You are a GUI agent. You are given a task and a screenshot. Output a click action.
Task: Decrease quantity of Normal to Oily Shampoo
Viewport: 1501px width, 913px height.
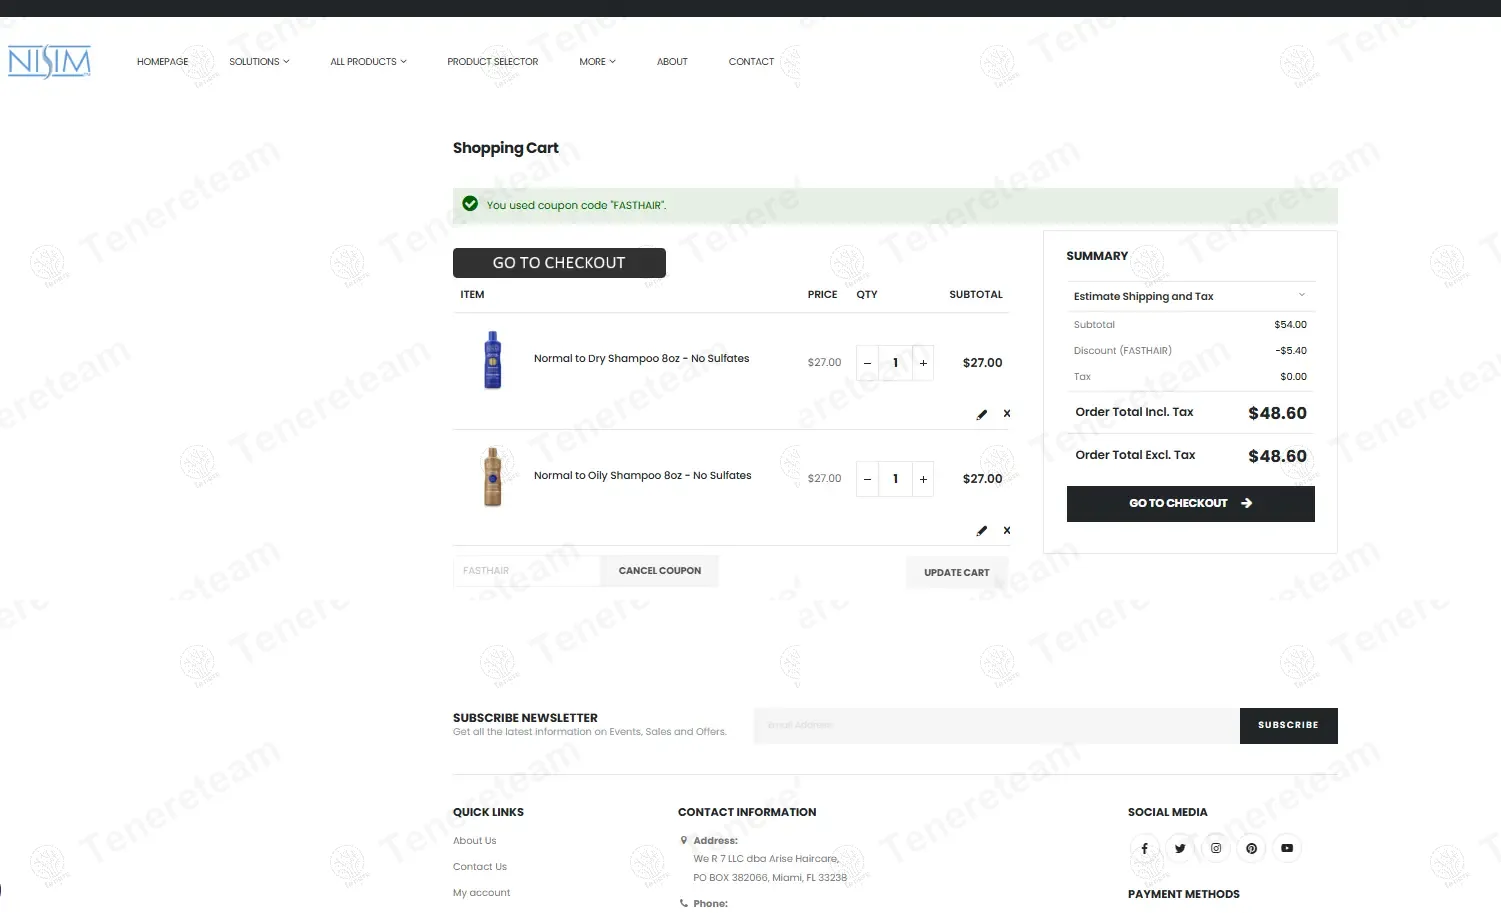[x=867, y=479]
